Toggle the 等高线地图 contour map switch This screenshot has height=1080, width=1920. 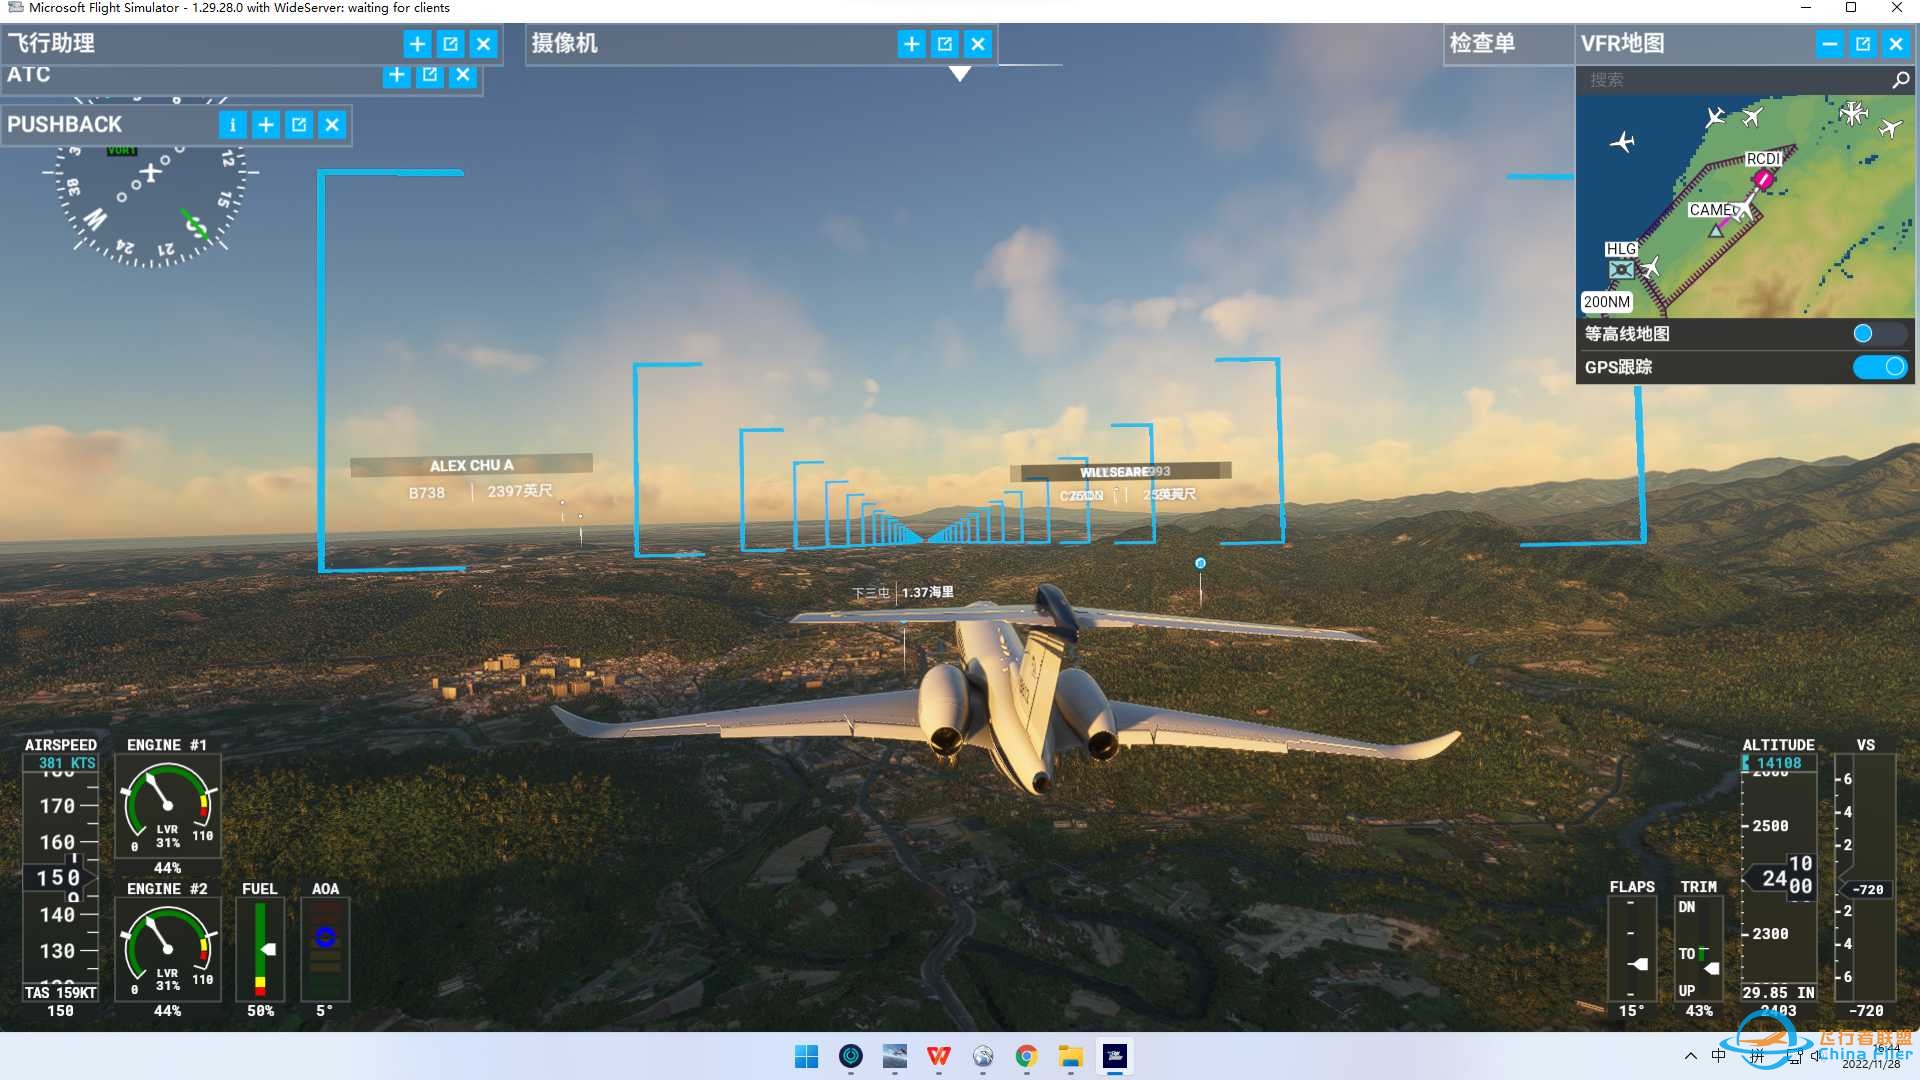(x=1878, y=334)
